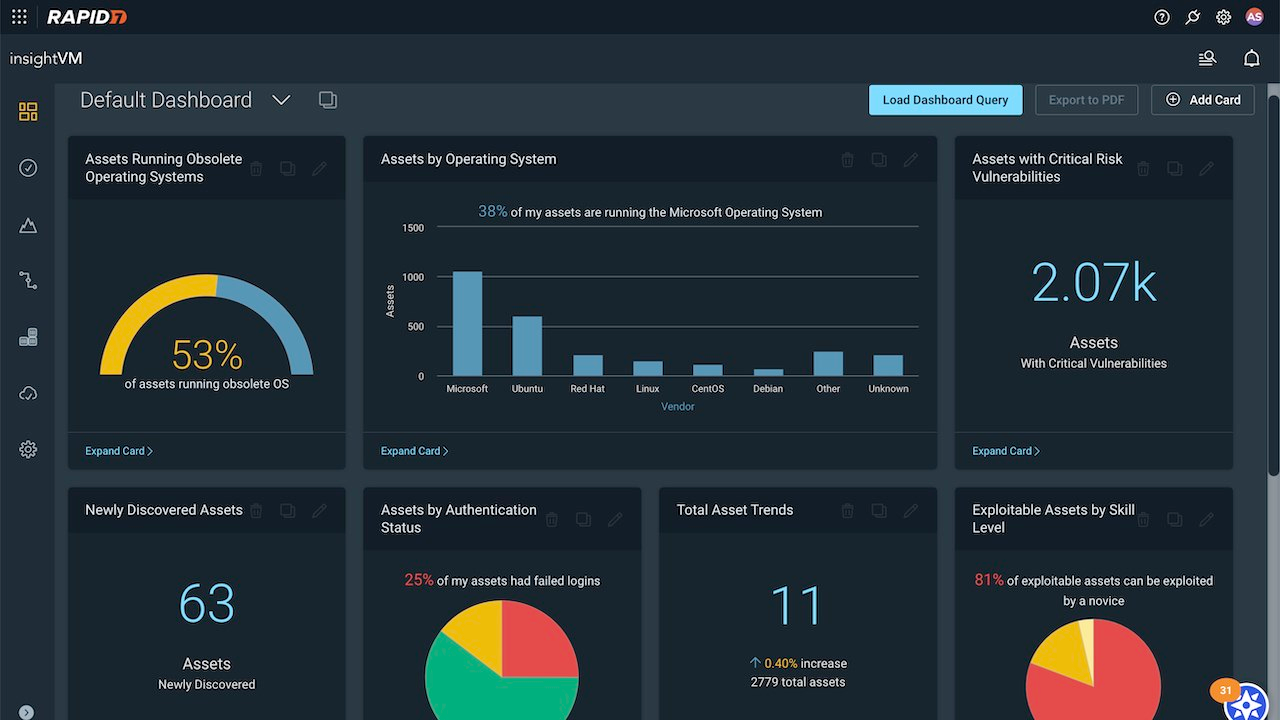This screenshot has width=1280, height=720.
Task: Open the Default Dashboard dropdown chevron
Action: 281,100
